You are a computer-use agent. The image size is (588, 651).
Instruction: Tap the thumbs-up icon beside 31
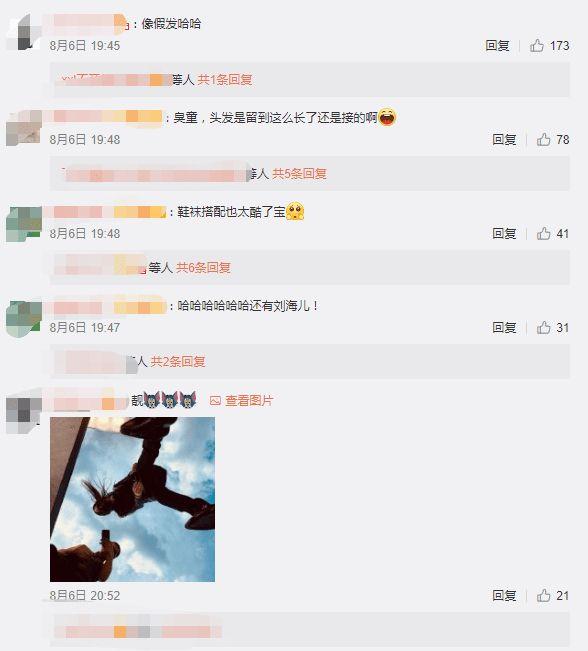pos(543,328)
